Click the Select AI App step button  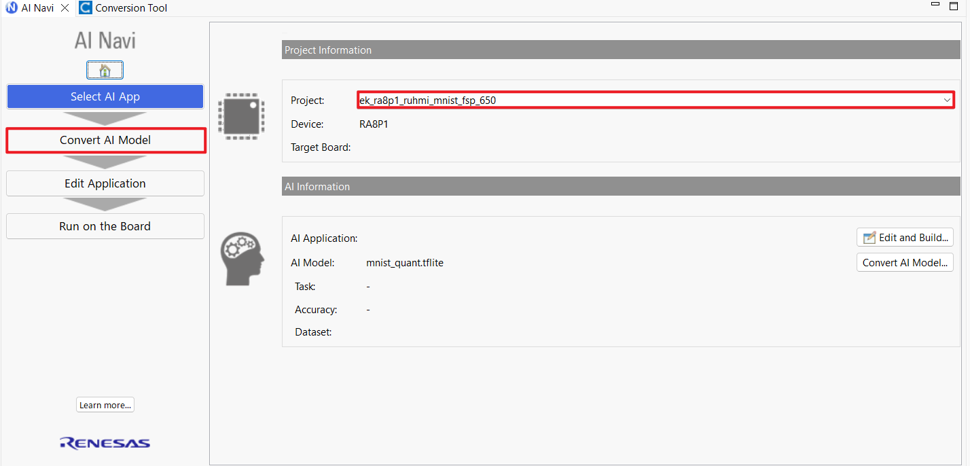[x=105, y=97]
